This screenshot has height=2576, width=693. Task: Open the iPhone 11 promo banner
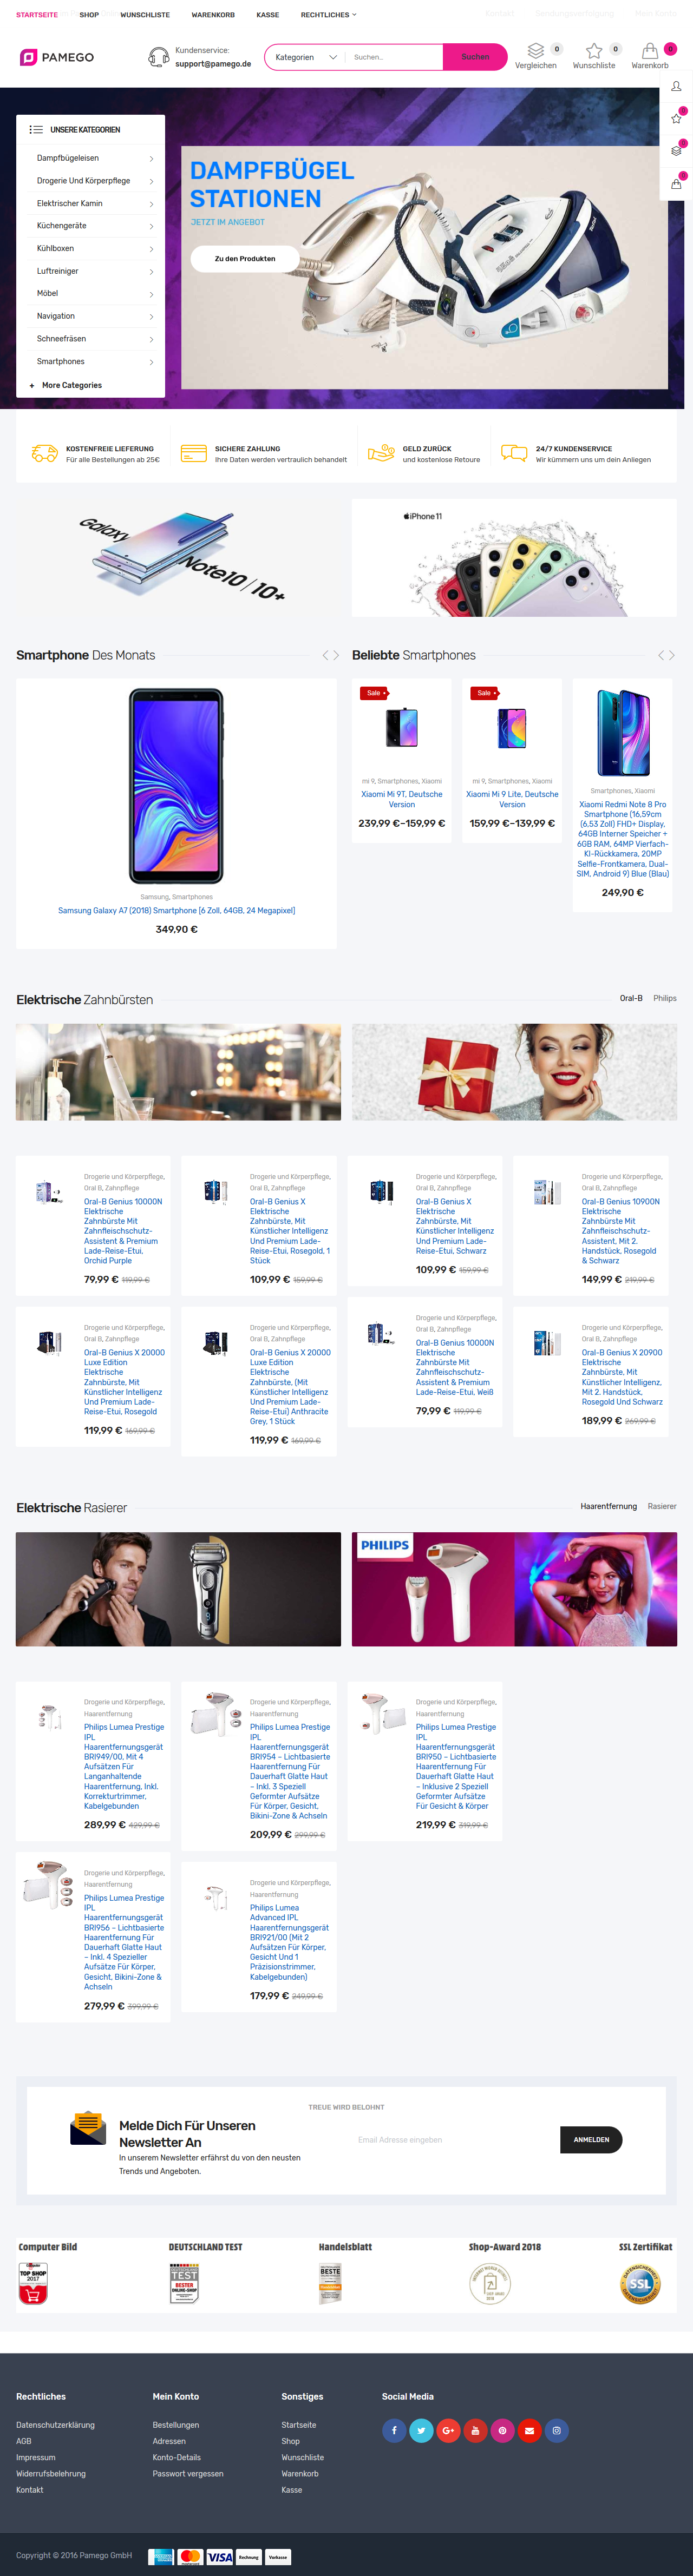514,558
